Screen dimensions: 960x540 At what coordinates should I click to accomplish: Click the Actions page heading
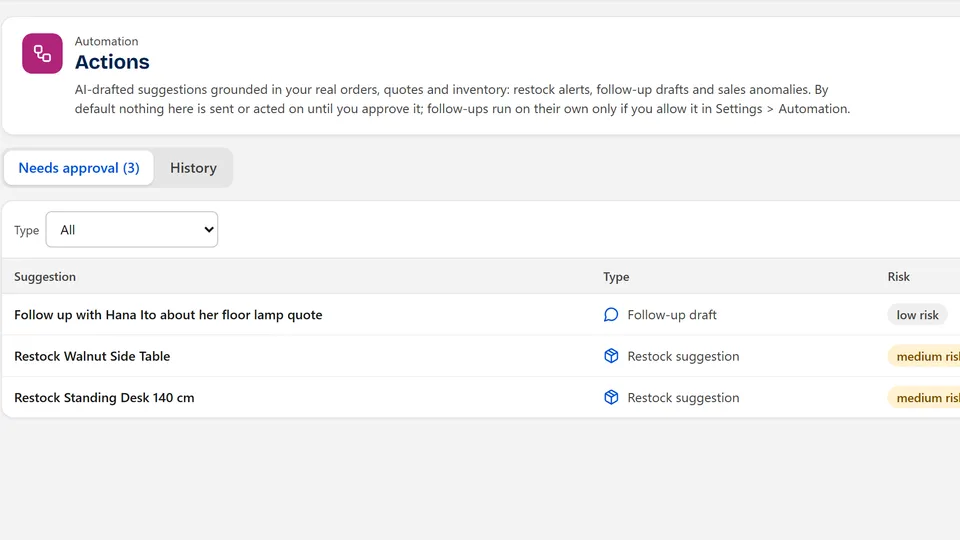112,62
